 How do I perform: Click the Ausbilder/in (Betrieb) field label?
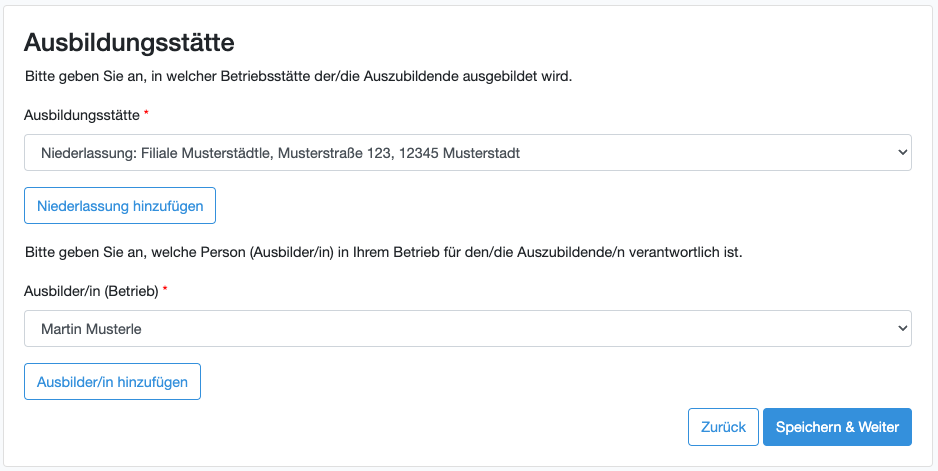(x=91, y=290)
